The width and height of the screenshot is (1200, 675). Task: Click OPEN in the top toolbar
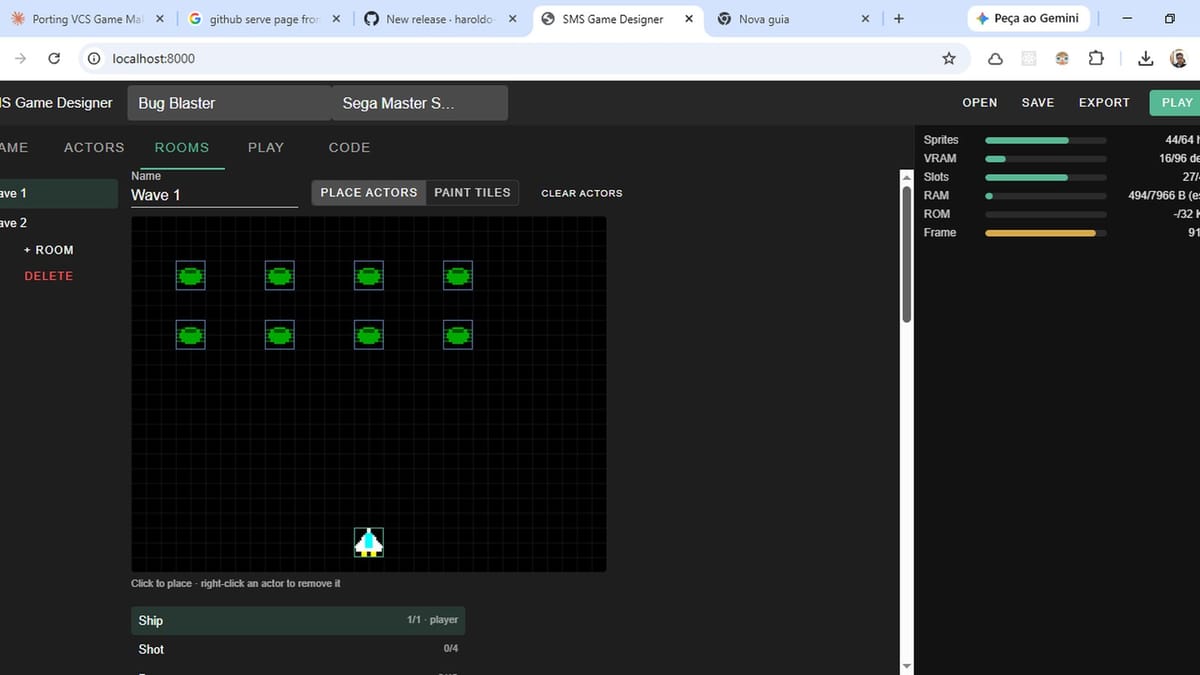click(x=980, y=103)
